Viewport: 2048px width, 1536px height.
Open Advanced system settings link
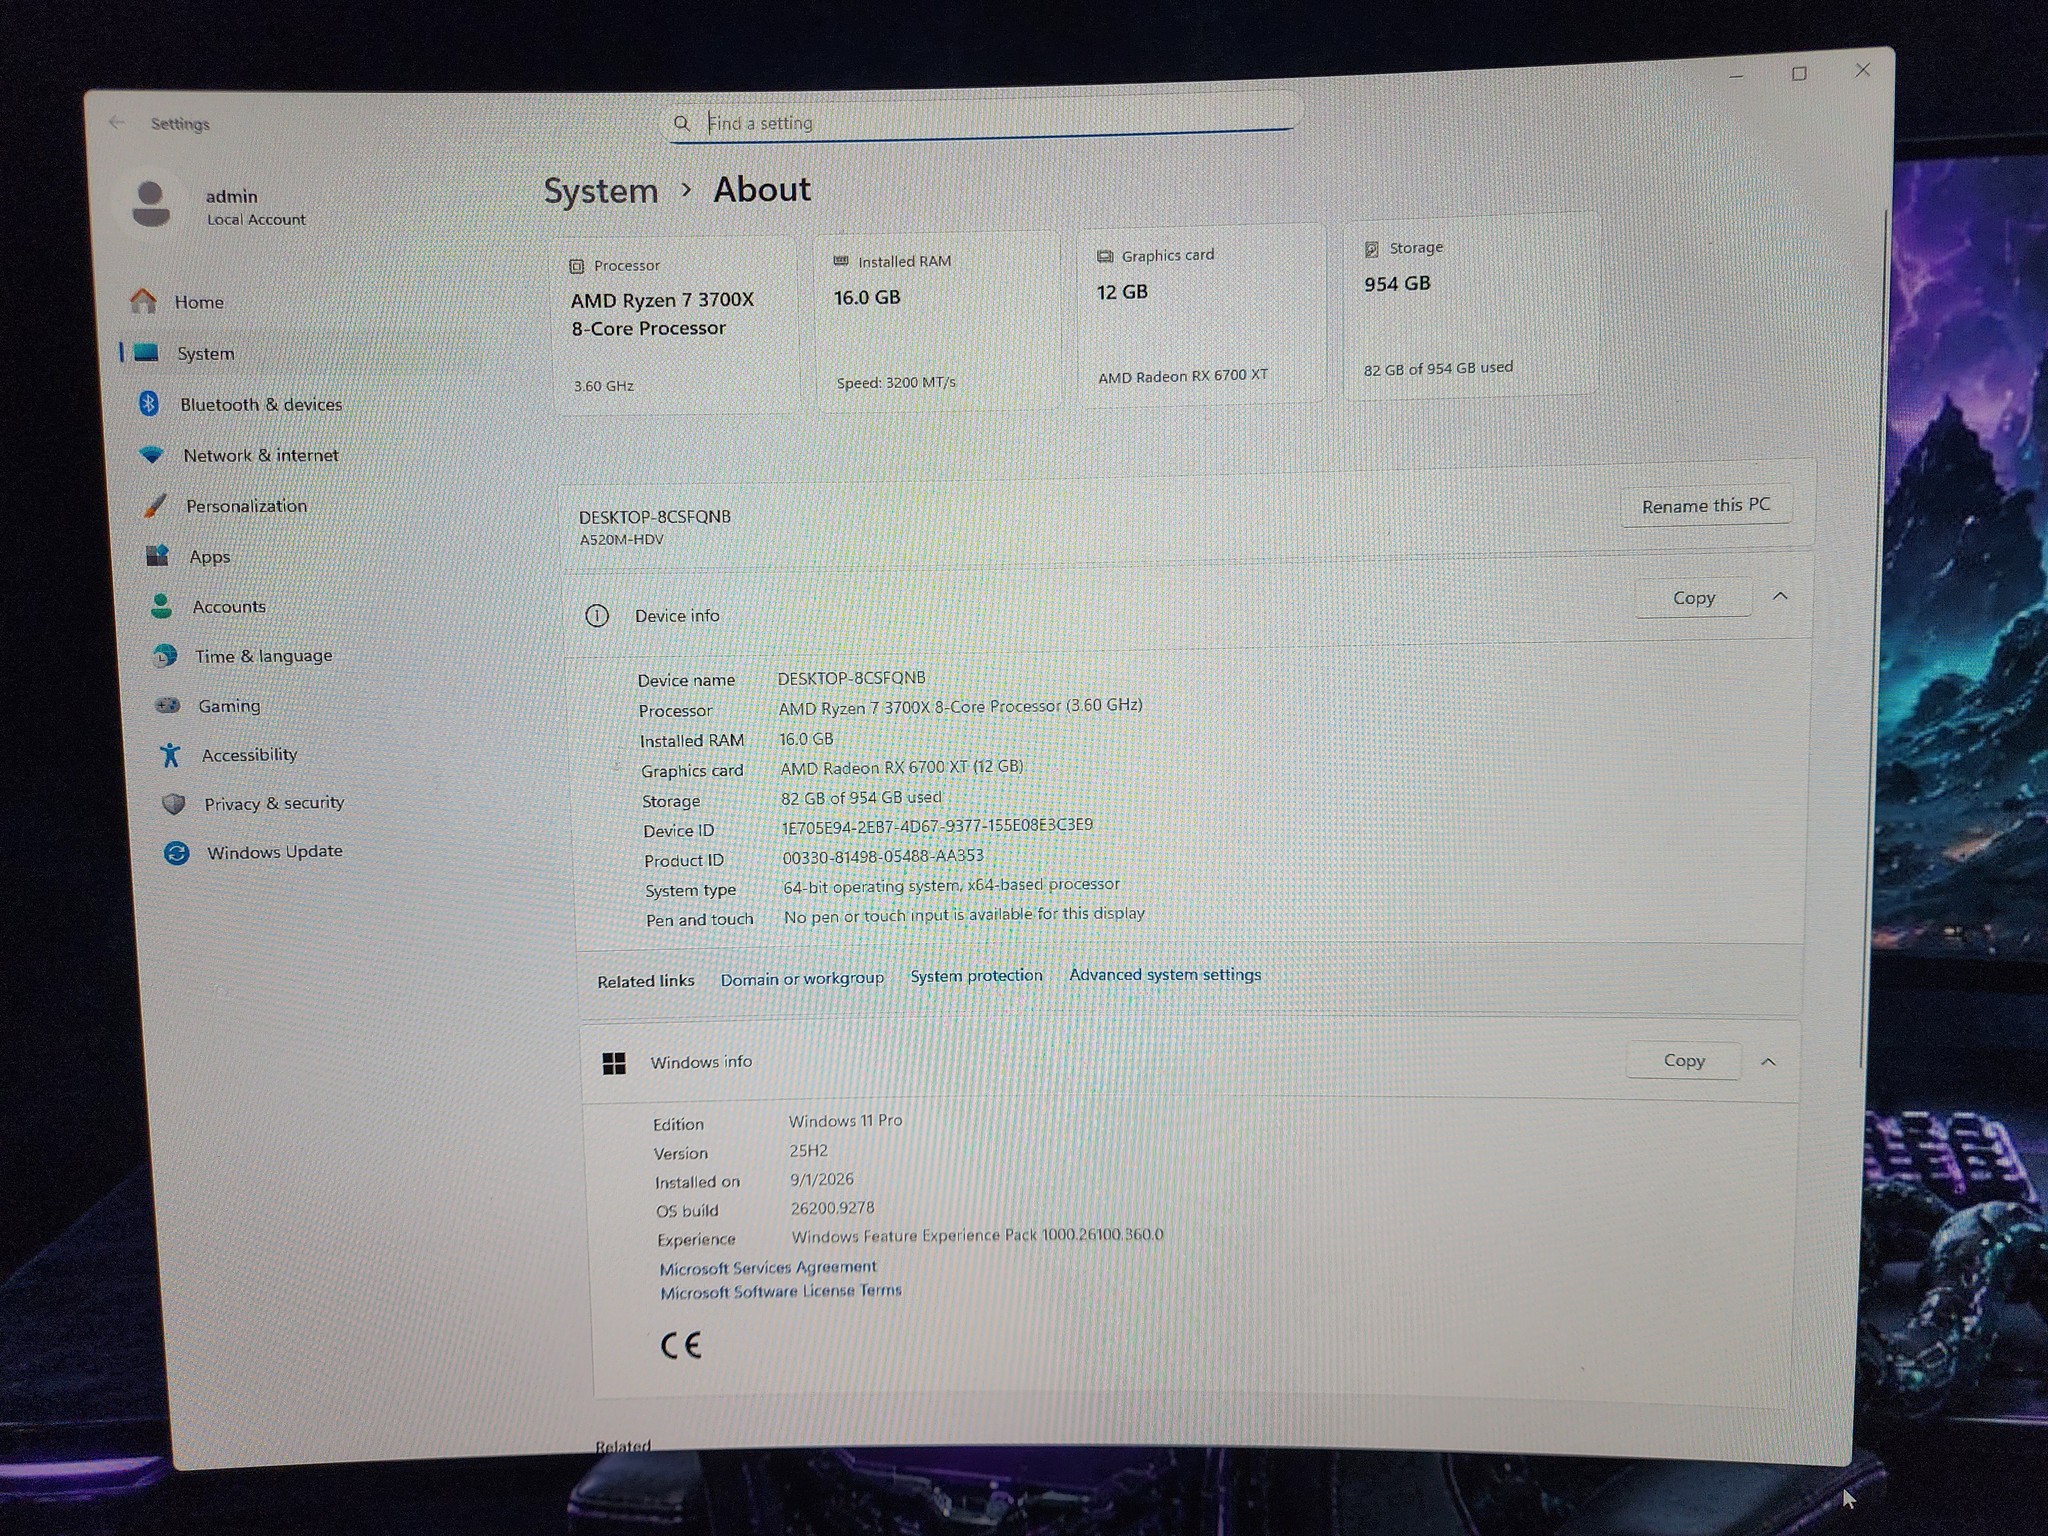(x=1165, y=975)
